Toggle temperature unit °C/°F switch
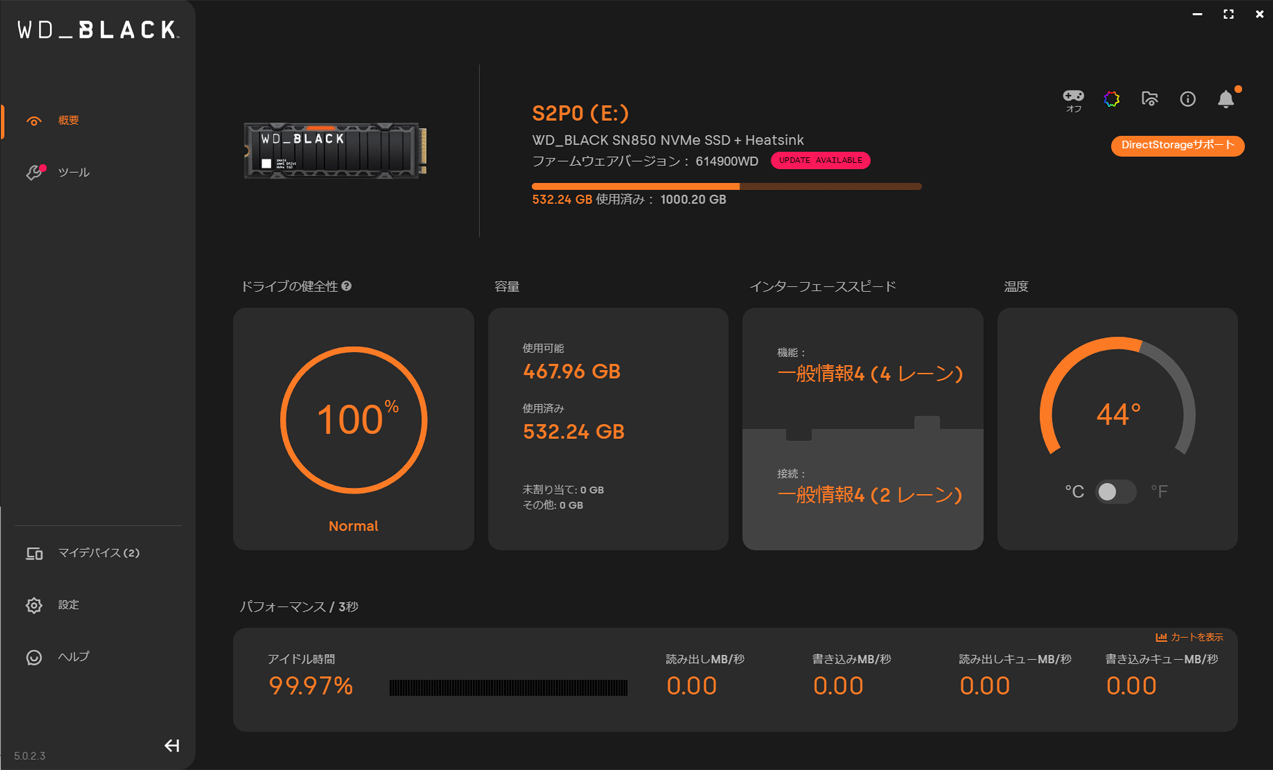 click(x=1116, y=492)
